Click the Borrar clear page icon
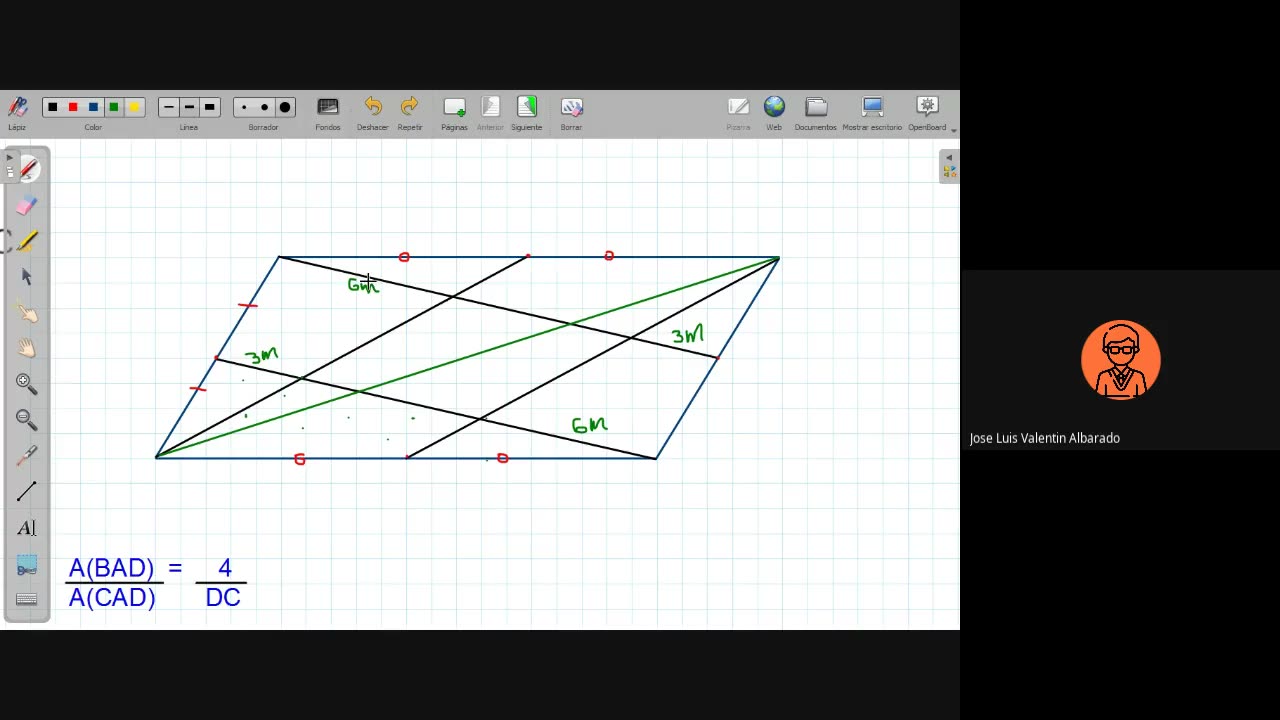The image size is (1280, 720). 571,107
